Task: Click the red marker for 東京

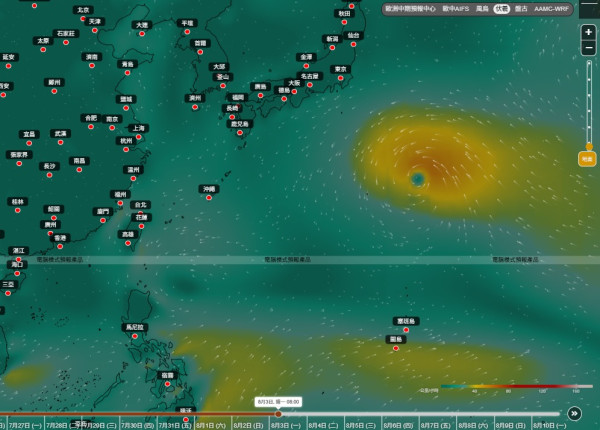Action: click(341, 78)
